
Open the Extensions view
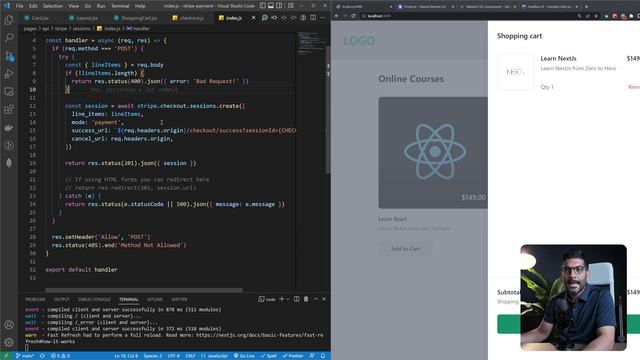coord(9,109)
